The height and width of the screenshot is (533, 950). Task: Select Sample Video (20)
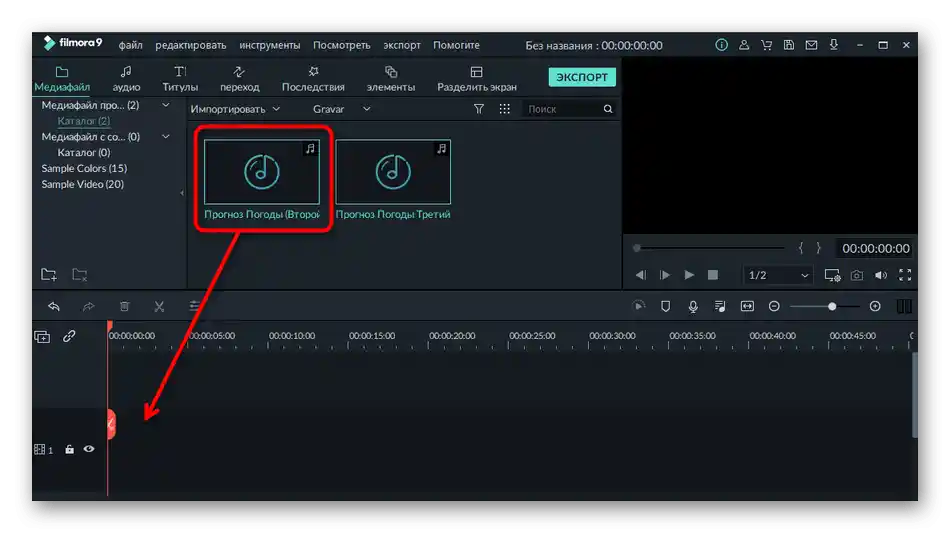[82, 184]
